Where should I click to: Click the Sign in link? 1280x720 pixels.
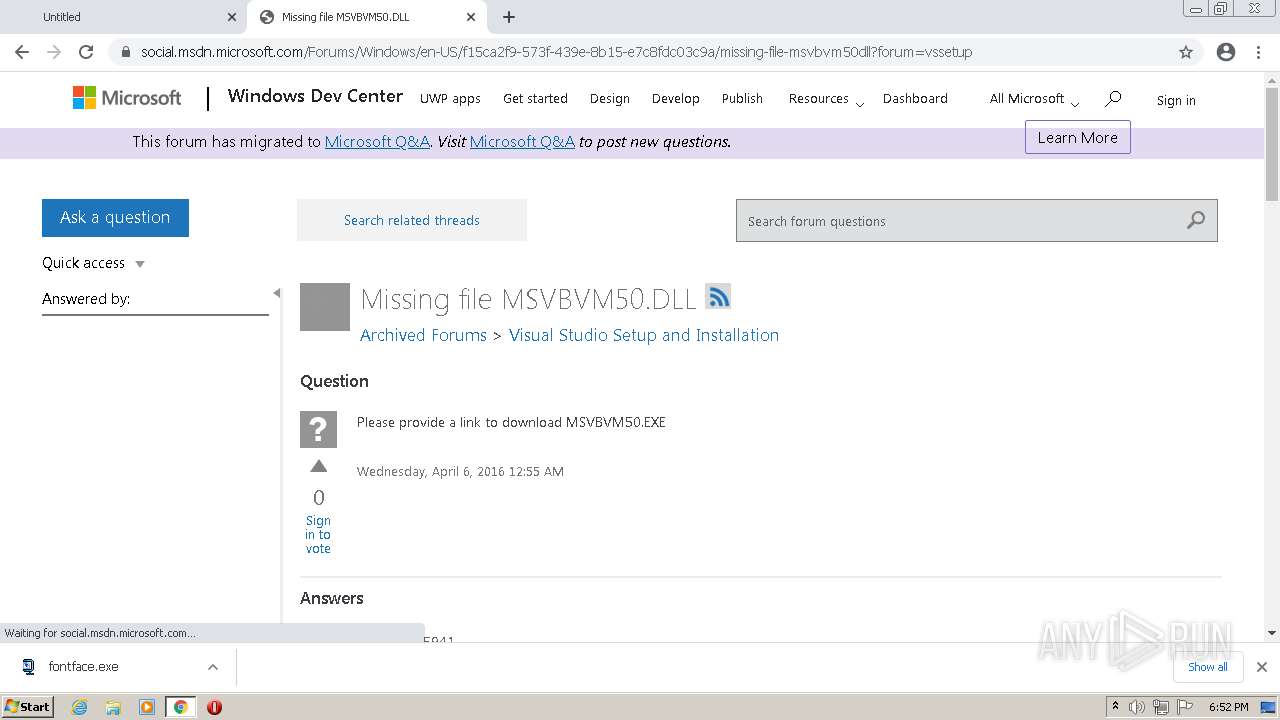(1176, 100)
